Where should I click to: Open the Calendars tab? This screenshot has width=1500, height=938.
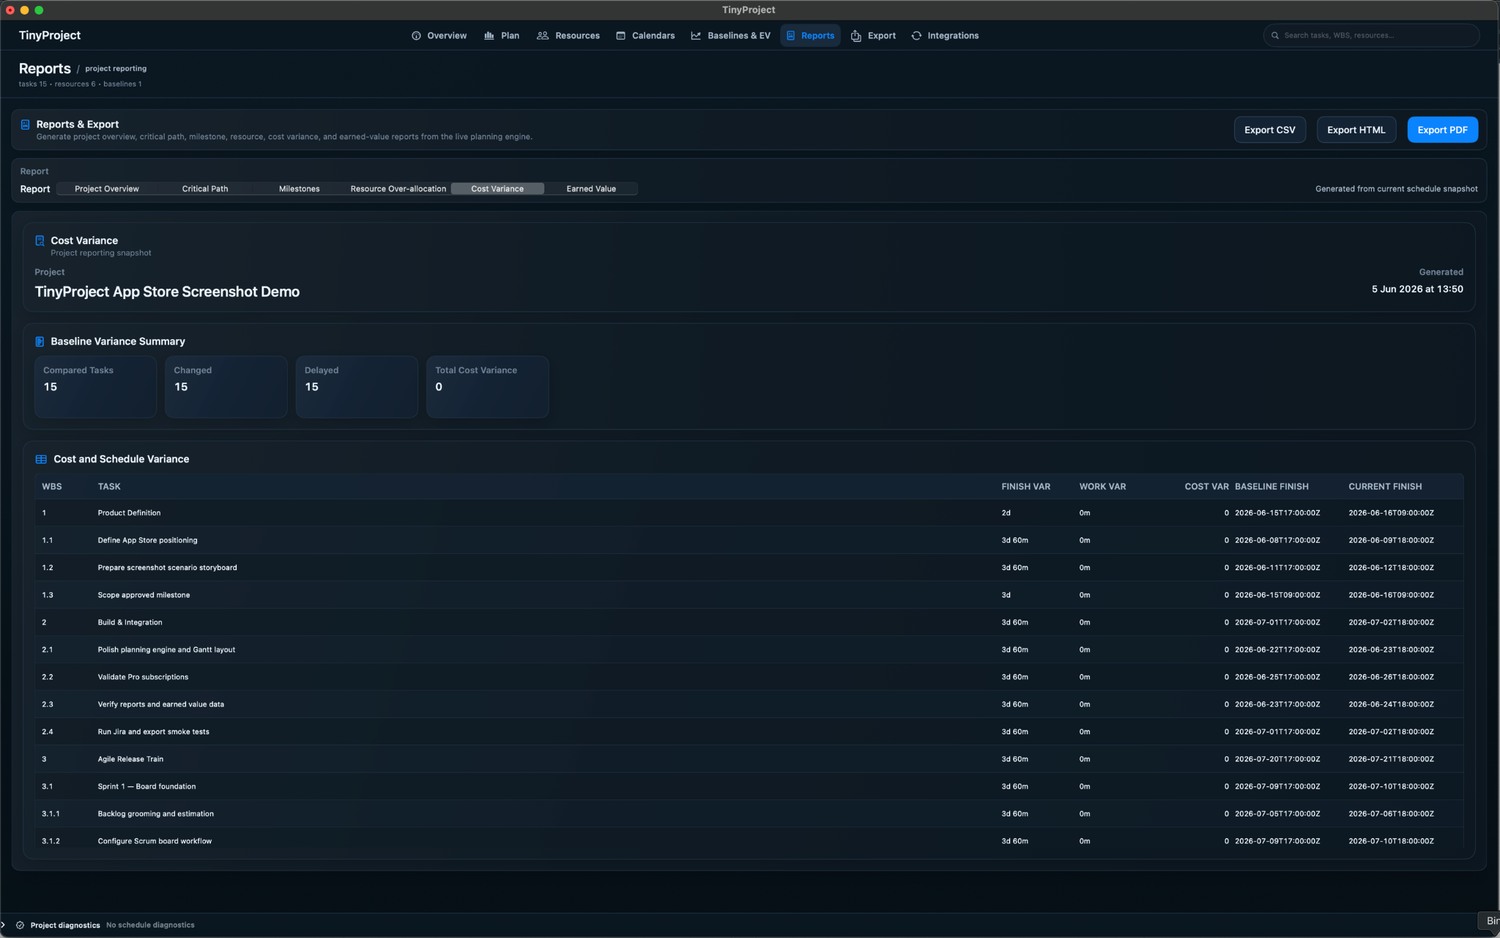(645, 36)
